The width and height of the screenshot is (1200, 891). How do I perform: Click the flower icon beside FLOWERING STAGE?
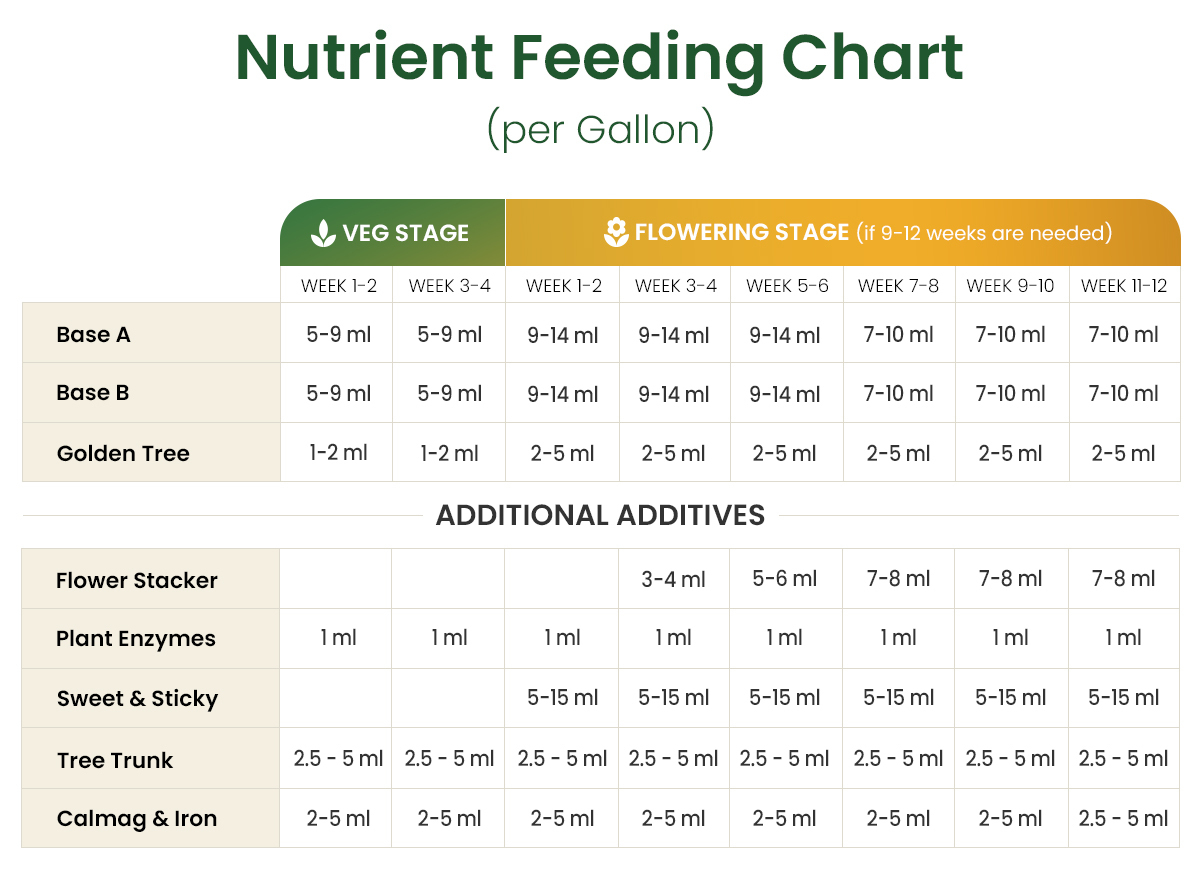click(x=616, y=232)
